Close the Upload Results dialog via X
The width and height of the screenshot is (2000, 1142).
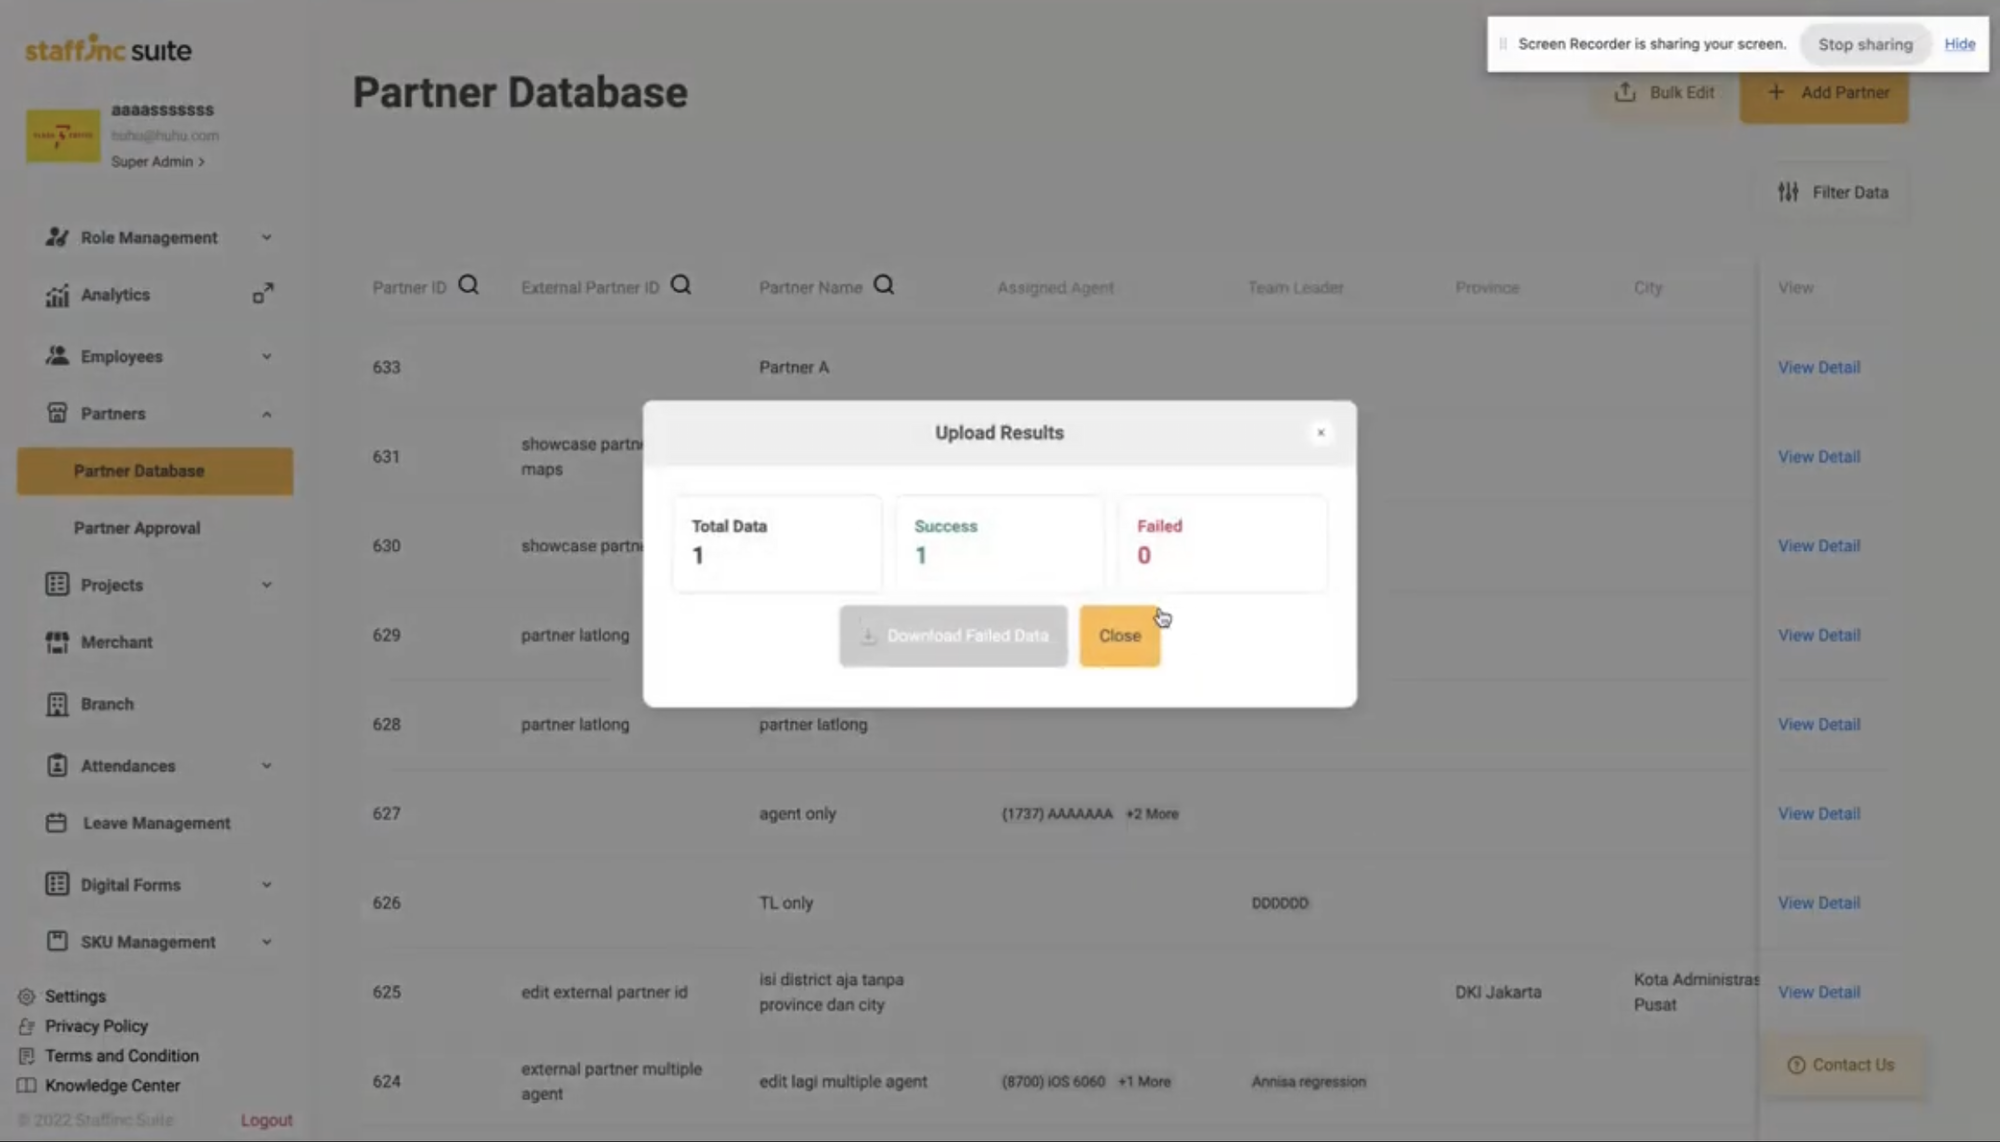[1321, 433]
